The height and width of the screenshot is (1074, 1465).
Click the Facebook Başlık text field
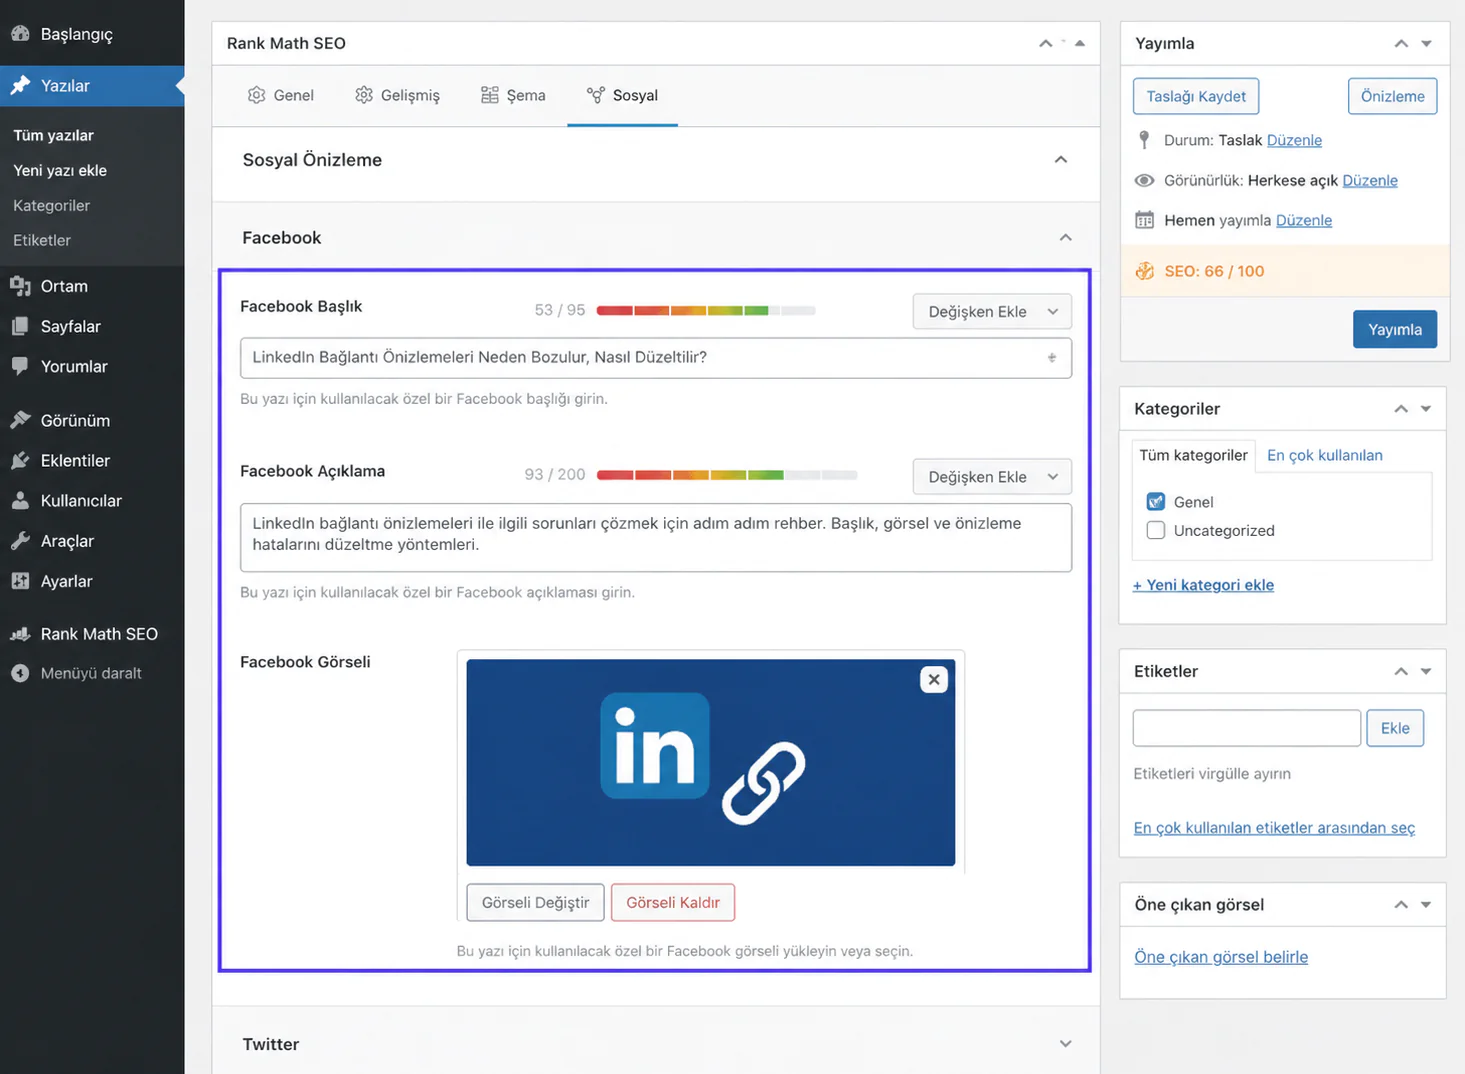click(656, 358)
